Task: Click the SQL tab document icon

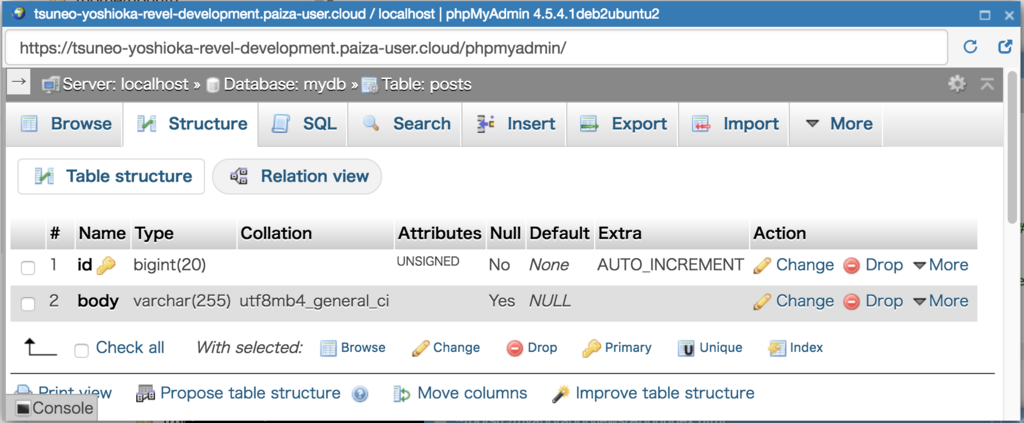Action: coord(281,124)
